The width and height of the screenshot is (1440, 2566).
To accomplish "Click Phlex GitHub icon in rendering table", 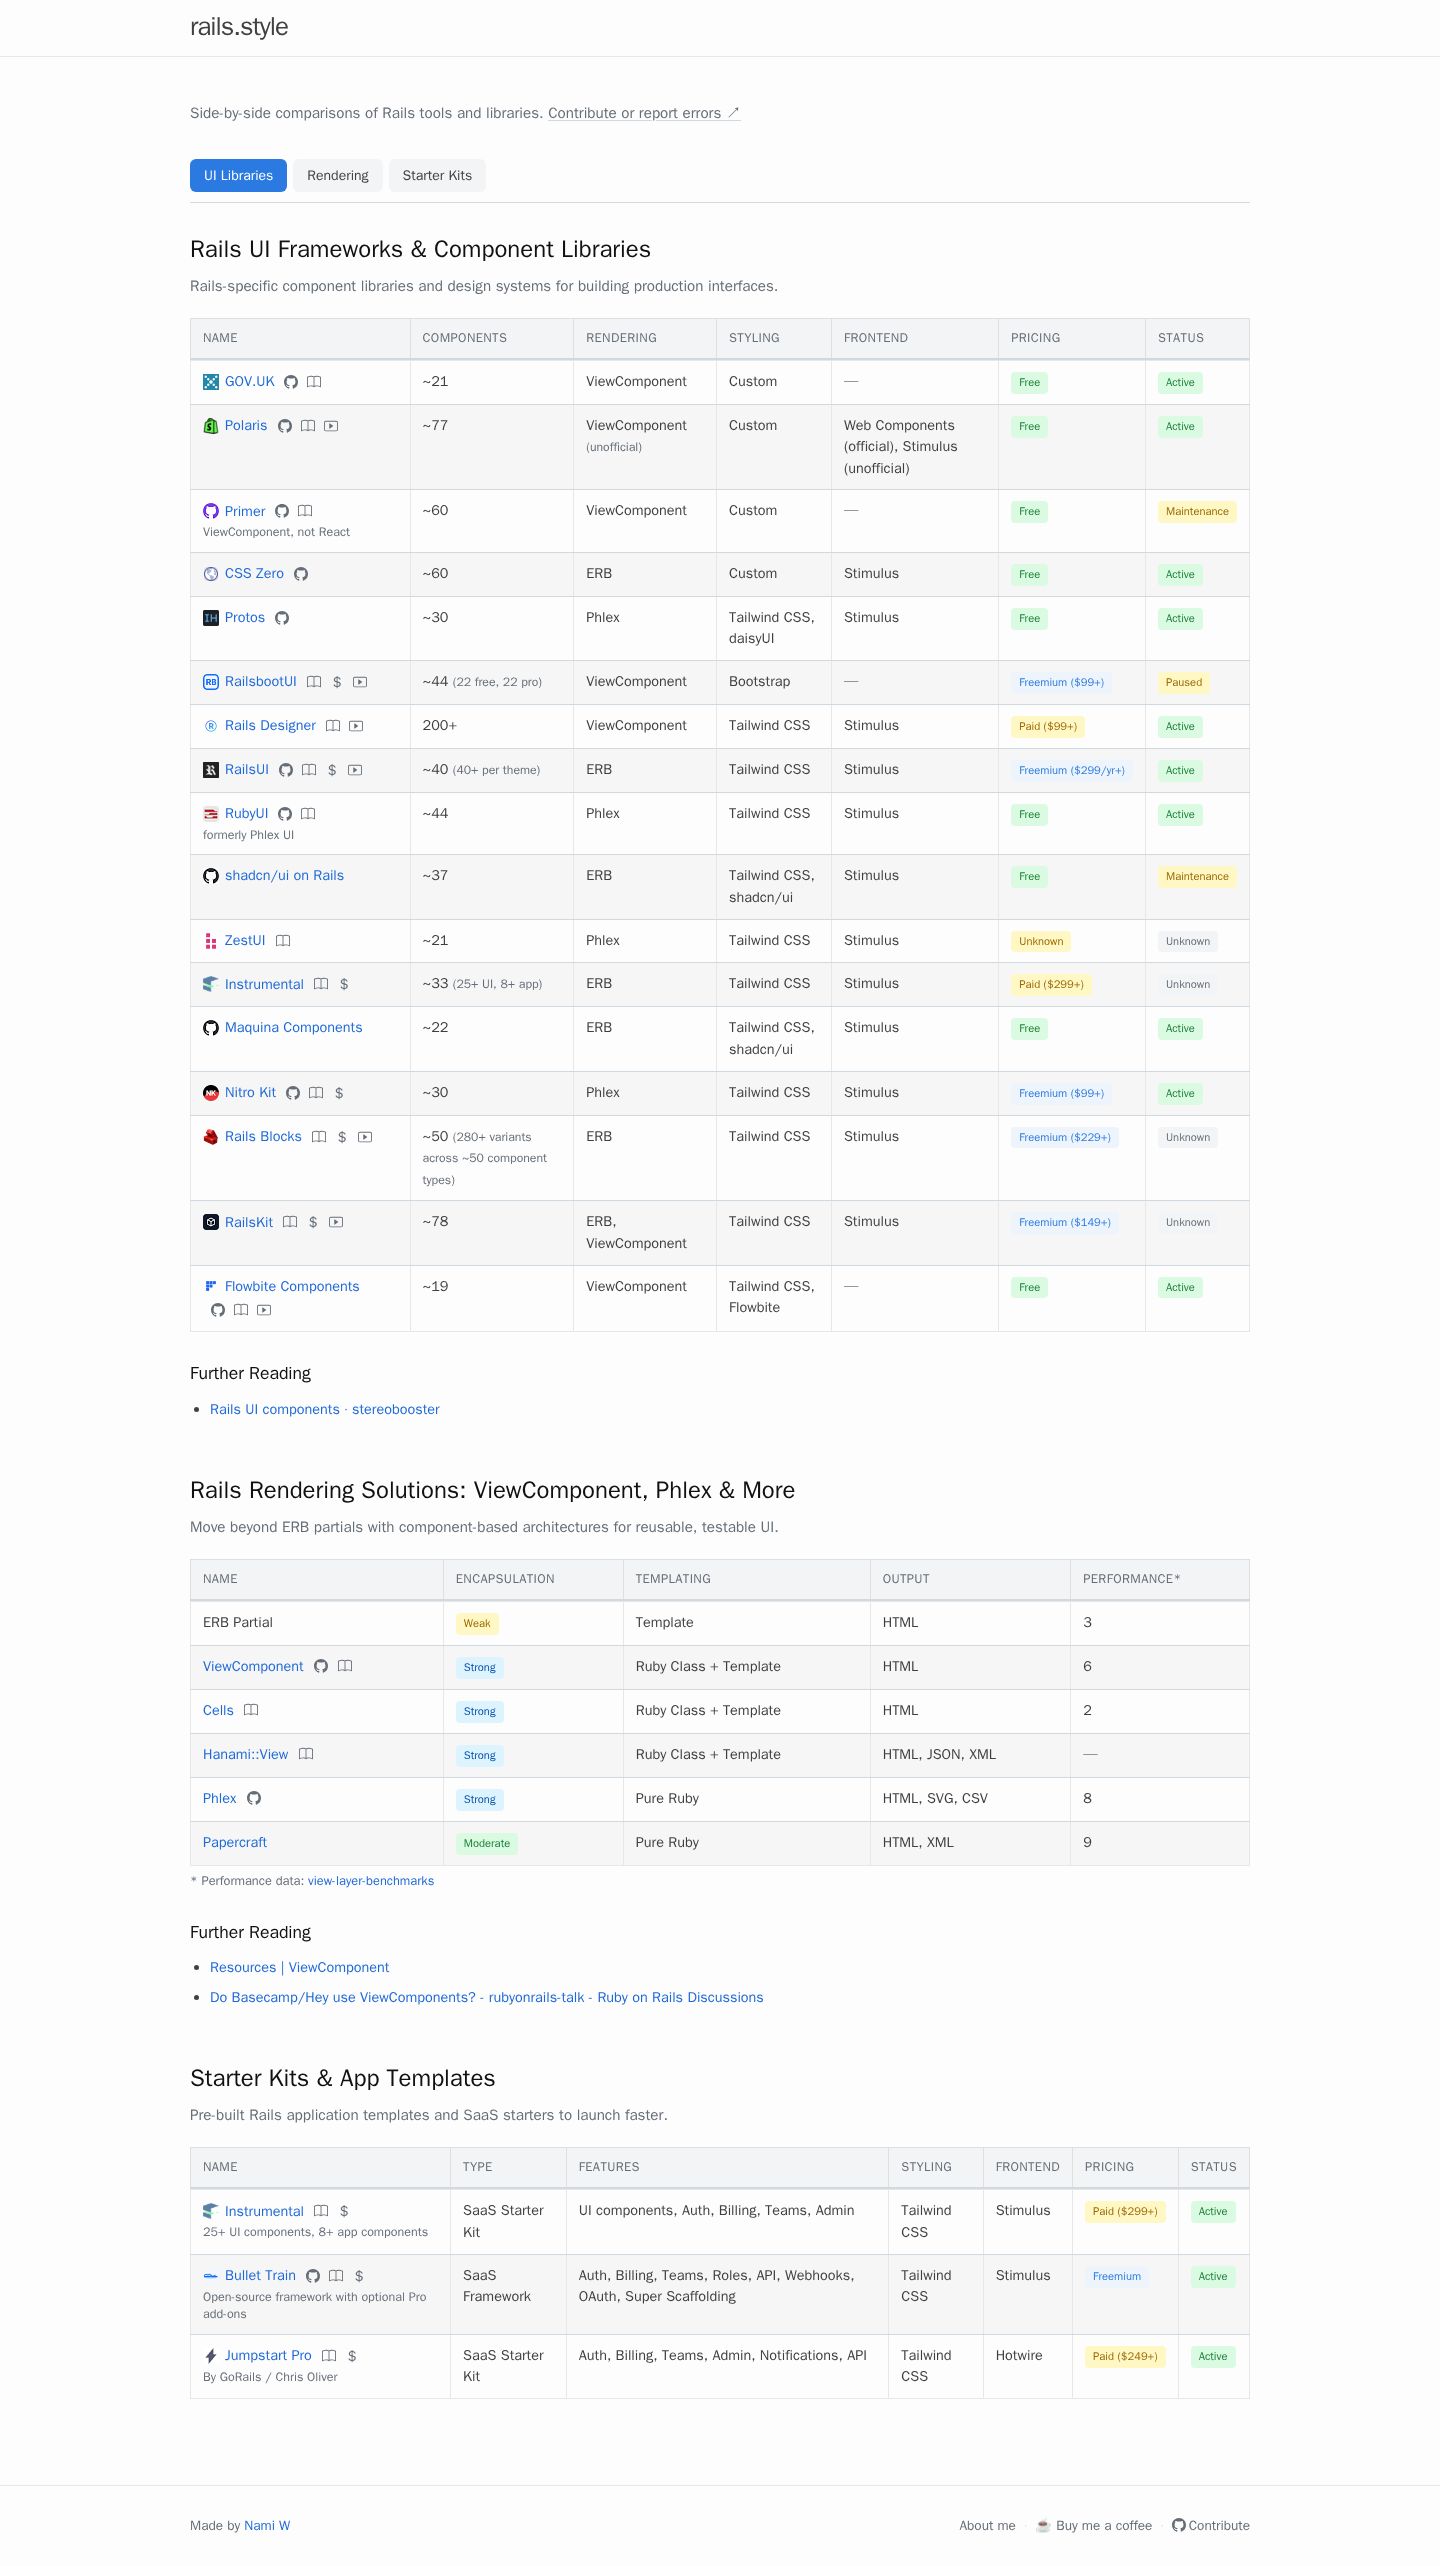I will pyautogui.click(x=254, y=1798).
